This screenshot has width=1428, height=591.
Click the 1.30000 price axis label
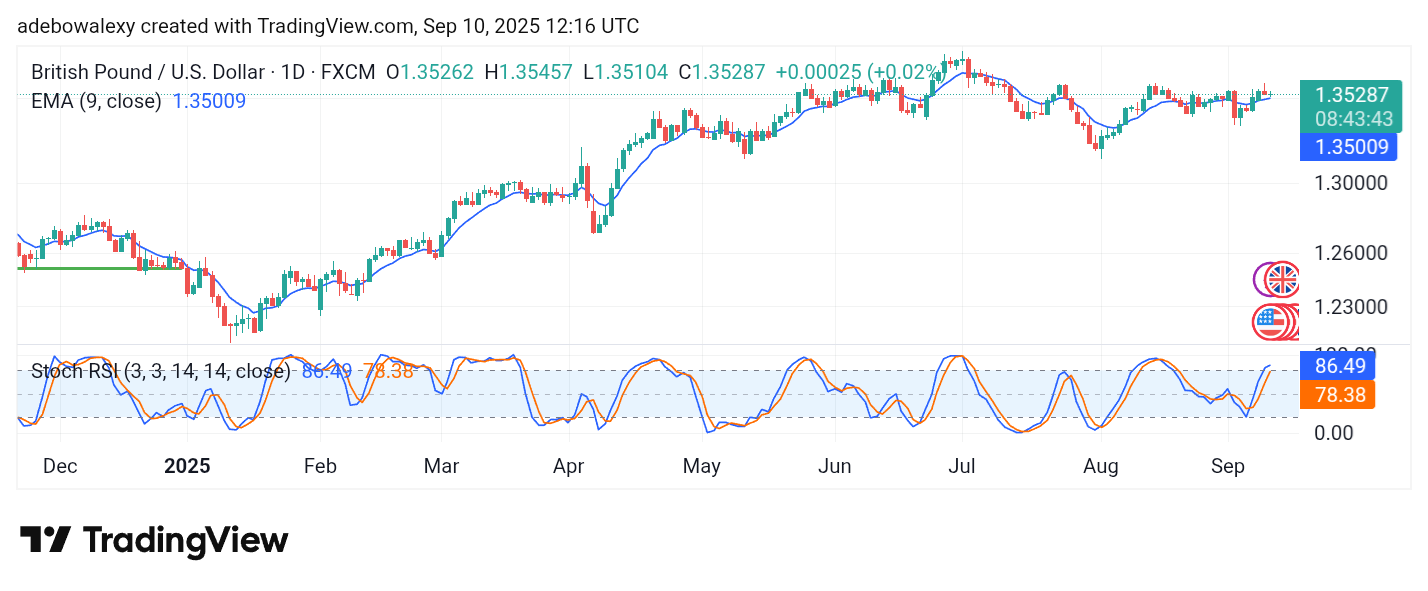tap(1350, 184)
